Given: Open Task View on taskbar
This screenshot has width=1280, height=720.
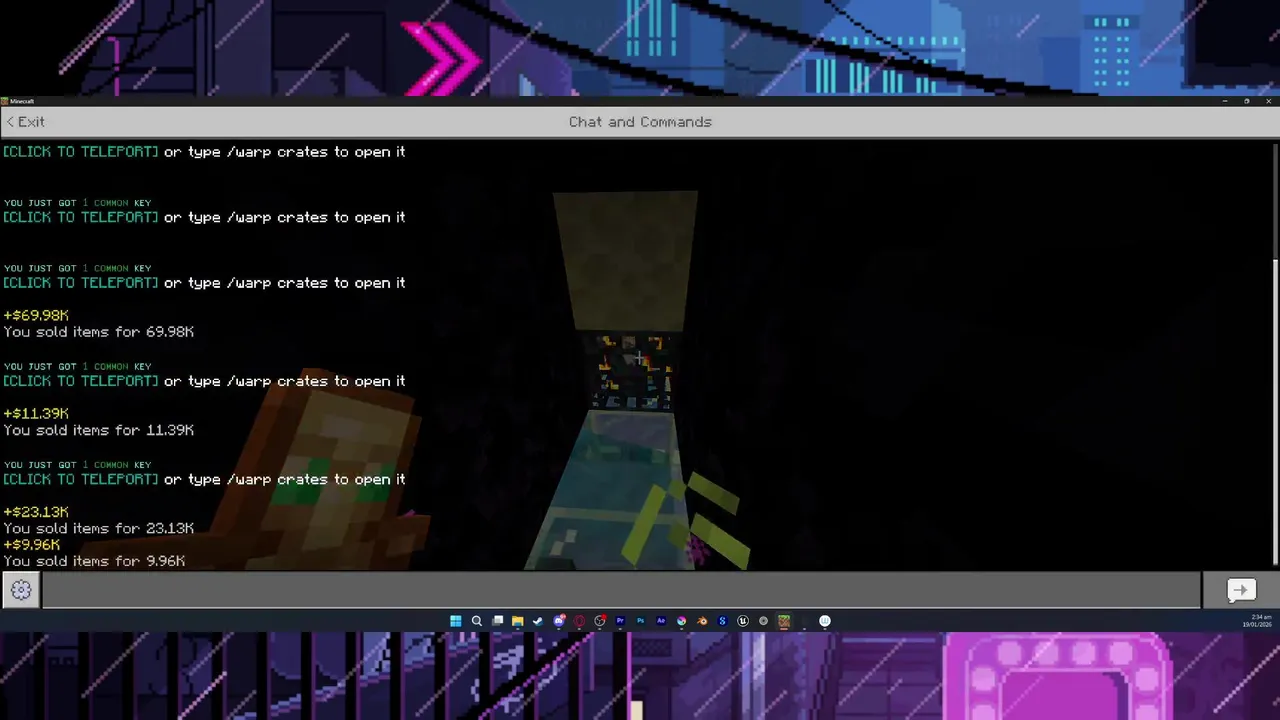Looking at the screenshot, I should point(497,621).
